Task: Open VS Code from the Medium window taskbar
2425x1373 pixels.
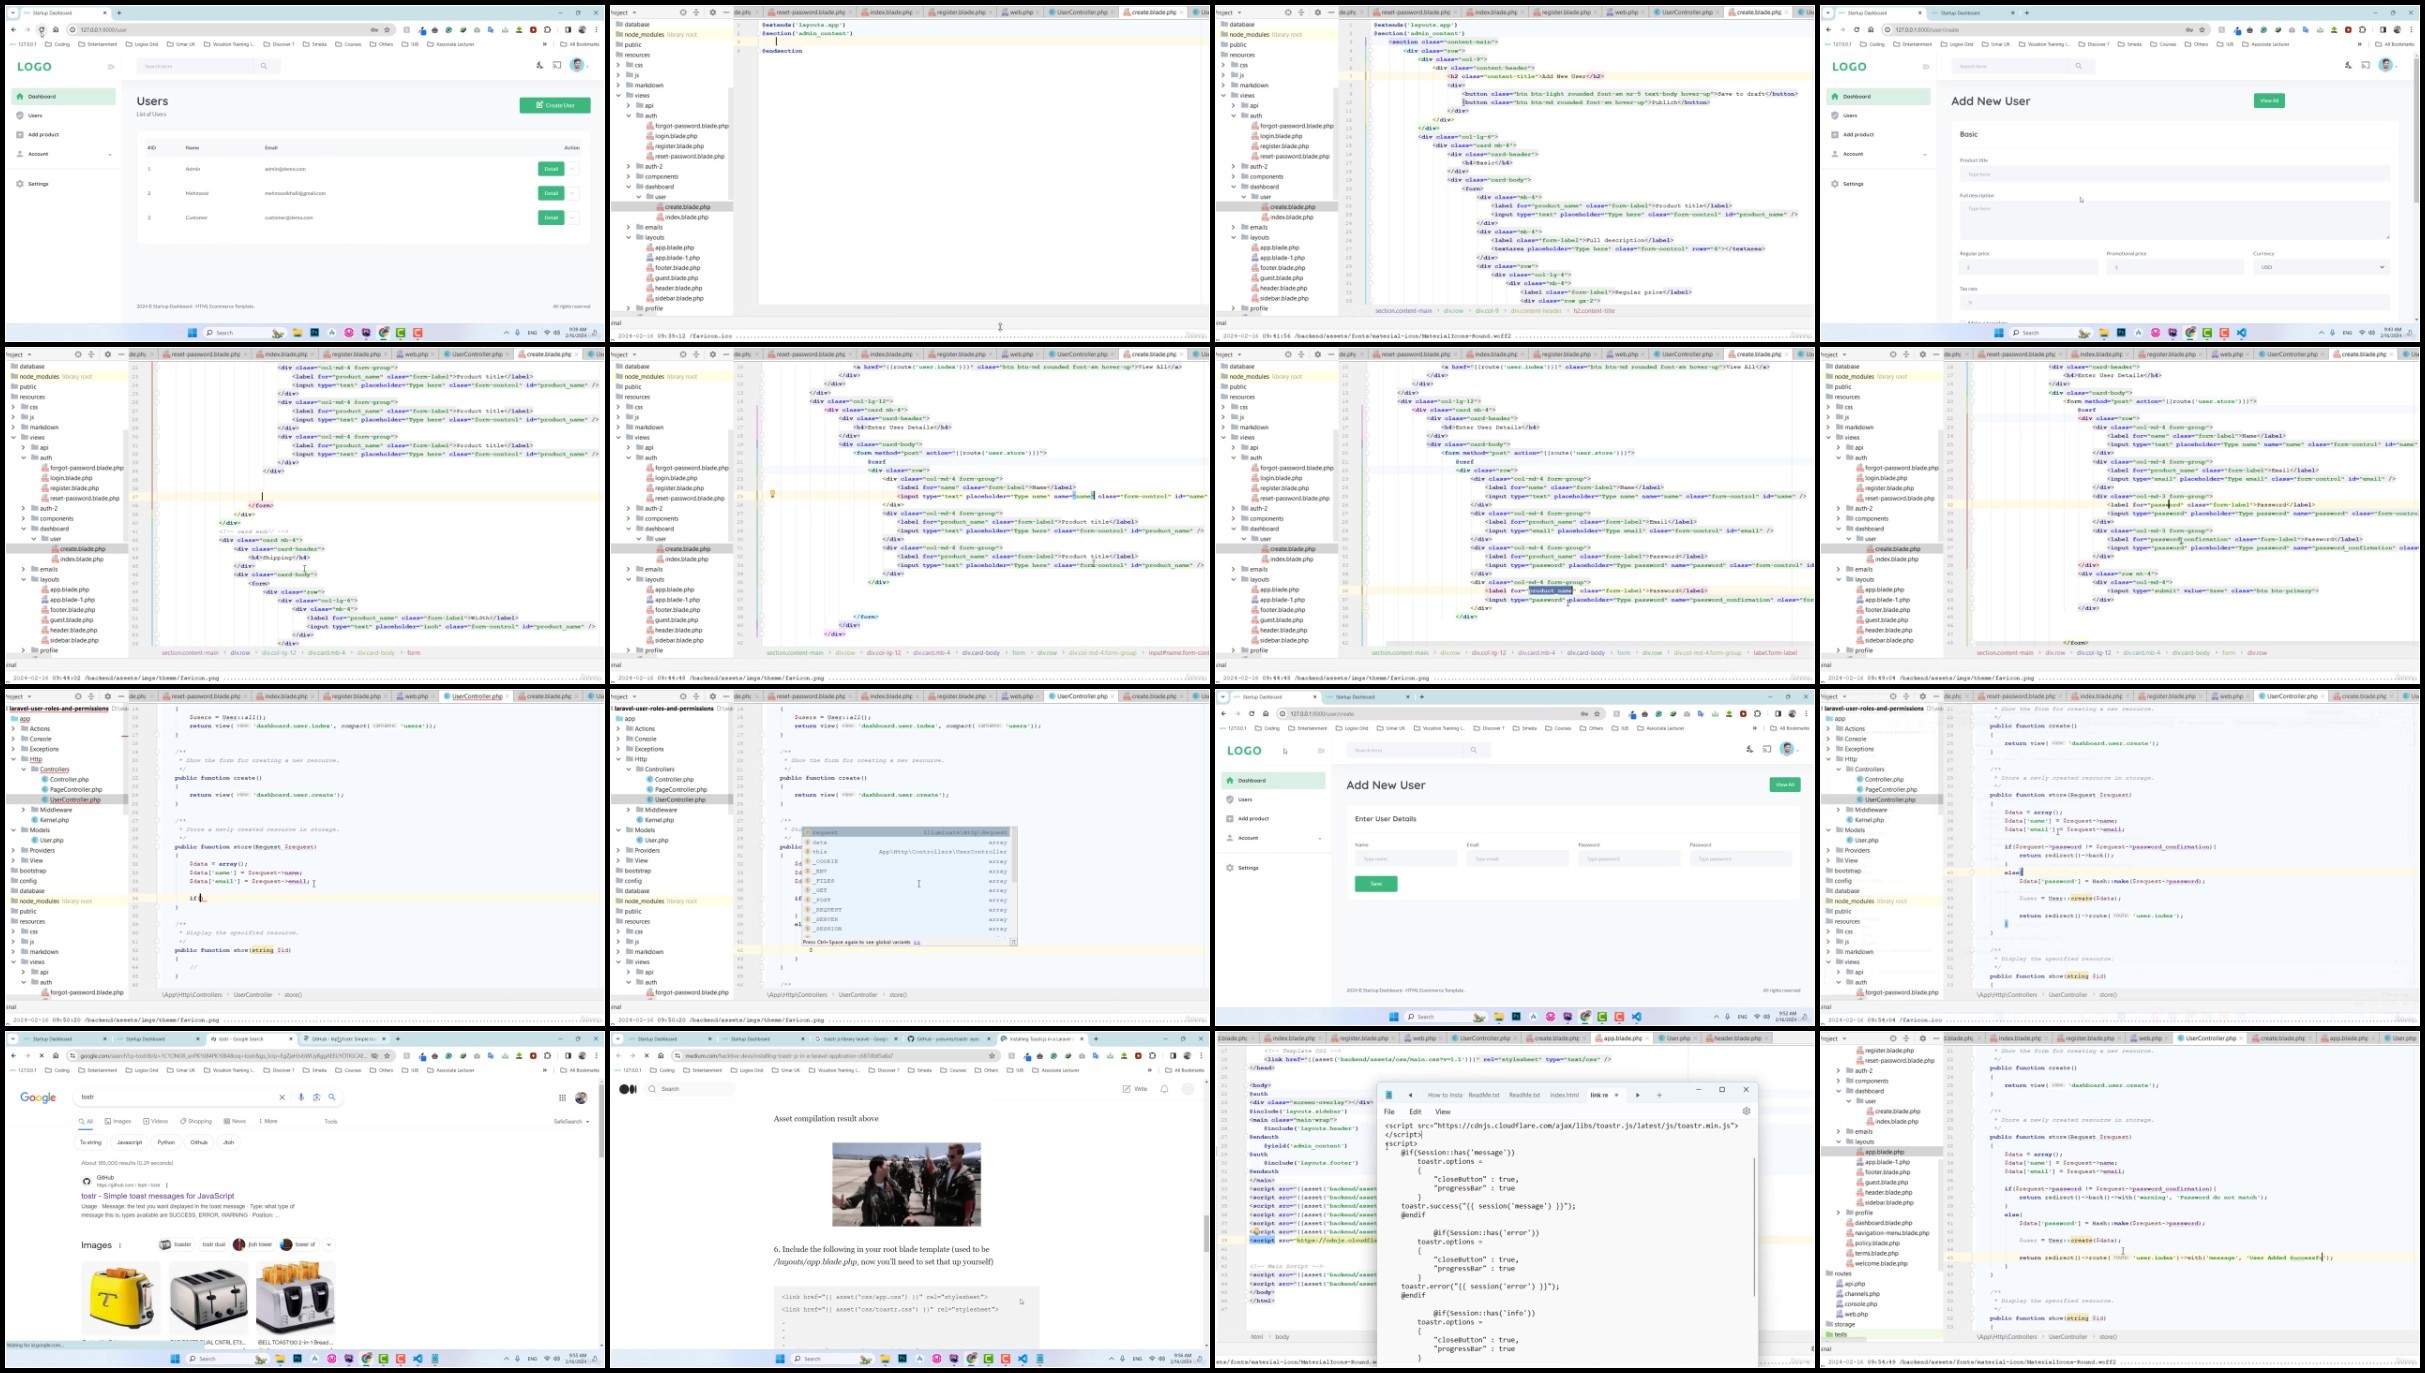Action: (1023, 1358)
